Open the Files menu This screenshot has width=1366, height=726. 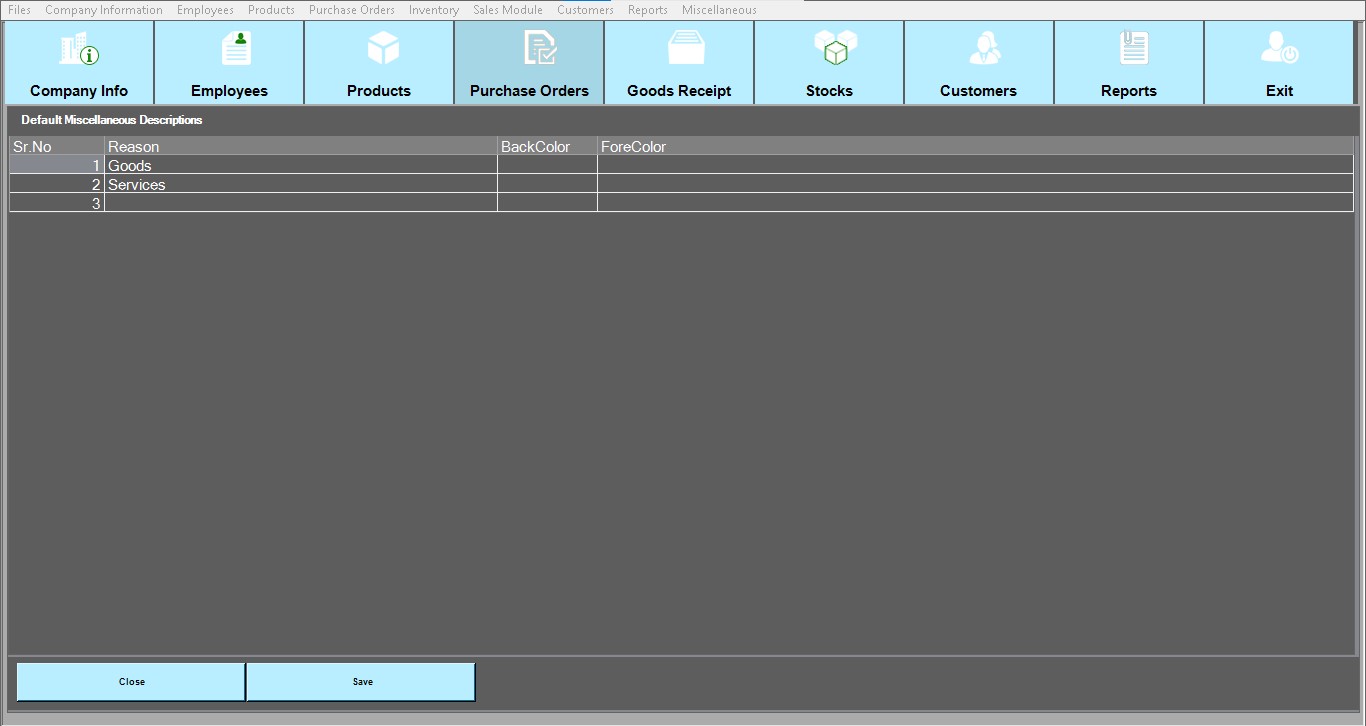[x=19, y=10]
